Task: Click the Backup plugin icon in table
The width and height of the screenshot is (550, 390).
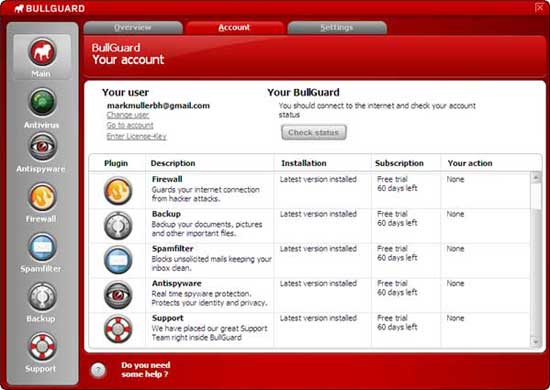Action: [x=118, y=225]
